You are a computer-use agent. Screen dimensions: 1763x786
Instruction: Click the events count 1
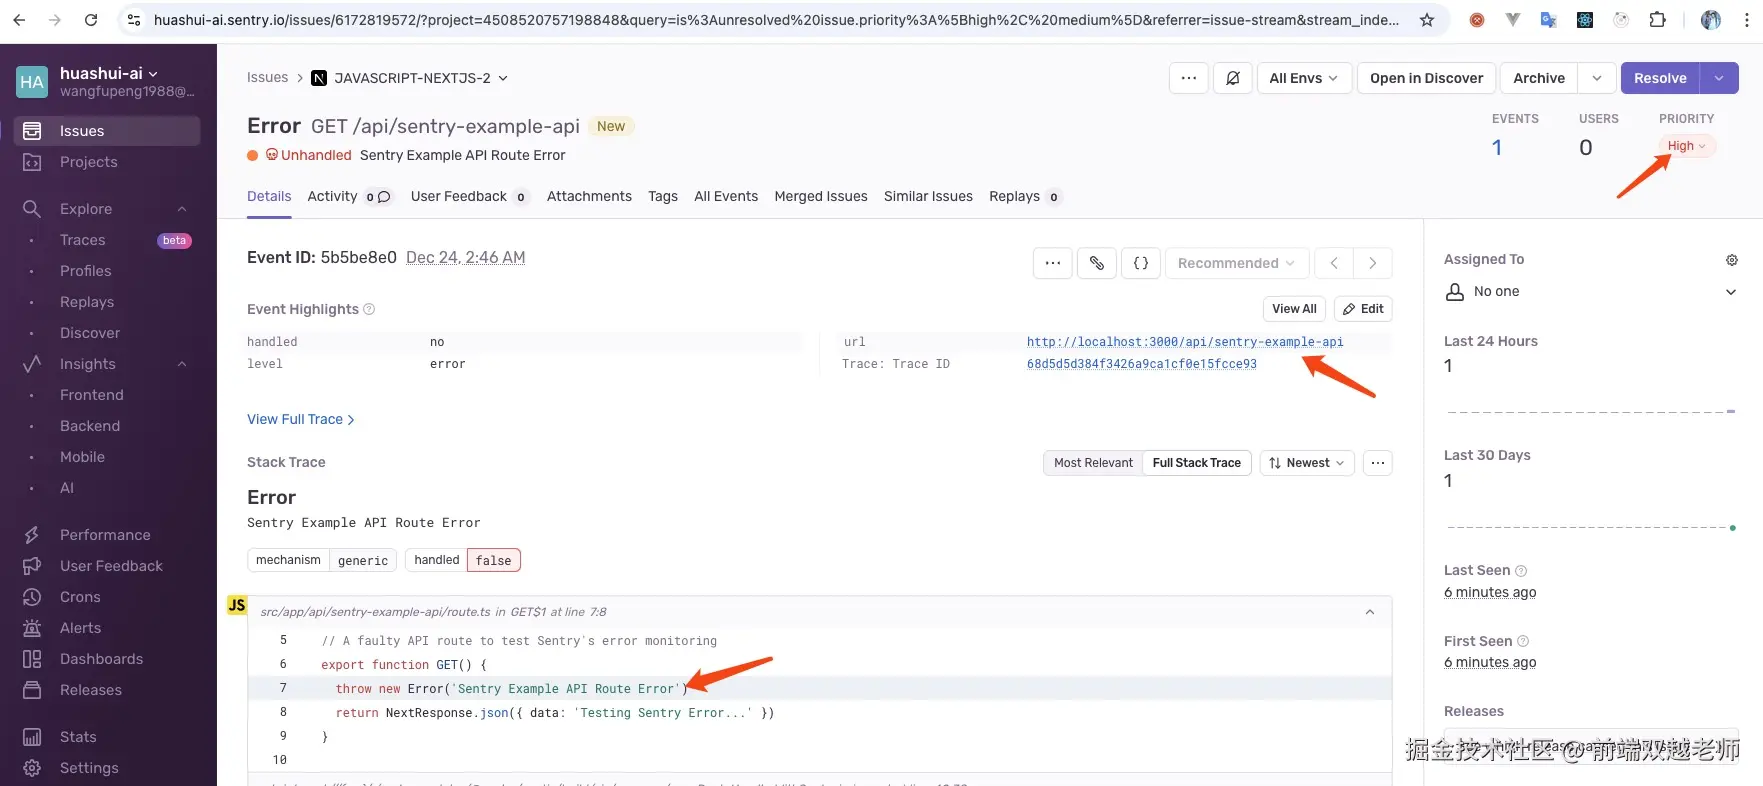pos(1497,147)
